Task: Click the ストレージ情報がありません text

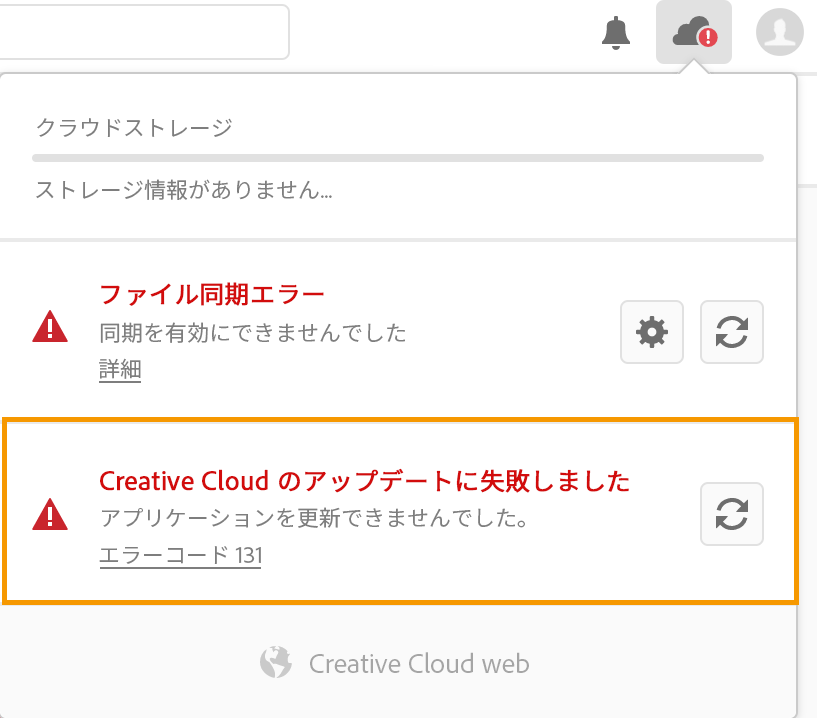Action: [x=183, y=190]
